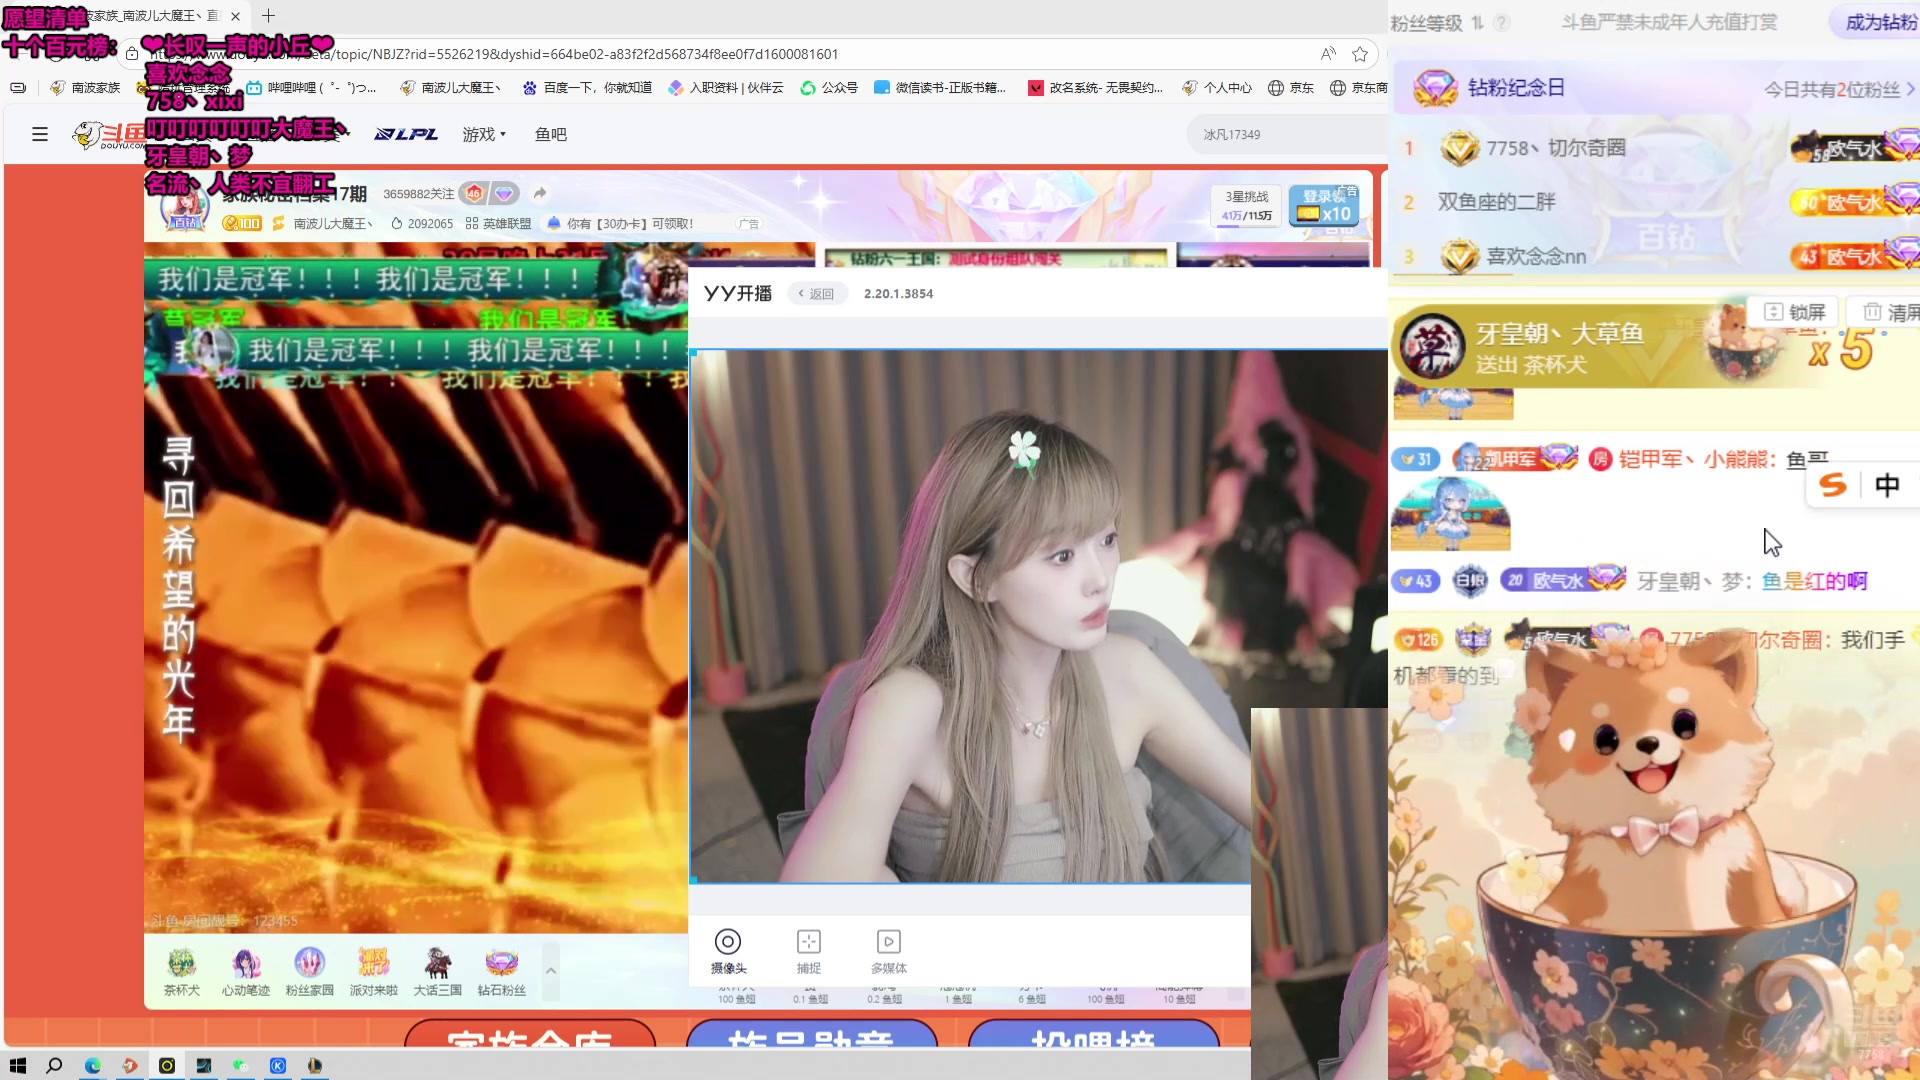1920x1080 pixels.
Task: Select 摄像头 source in YY开播
Action: tap(728, 951)
